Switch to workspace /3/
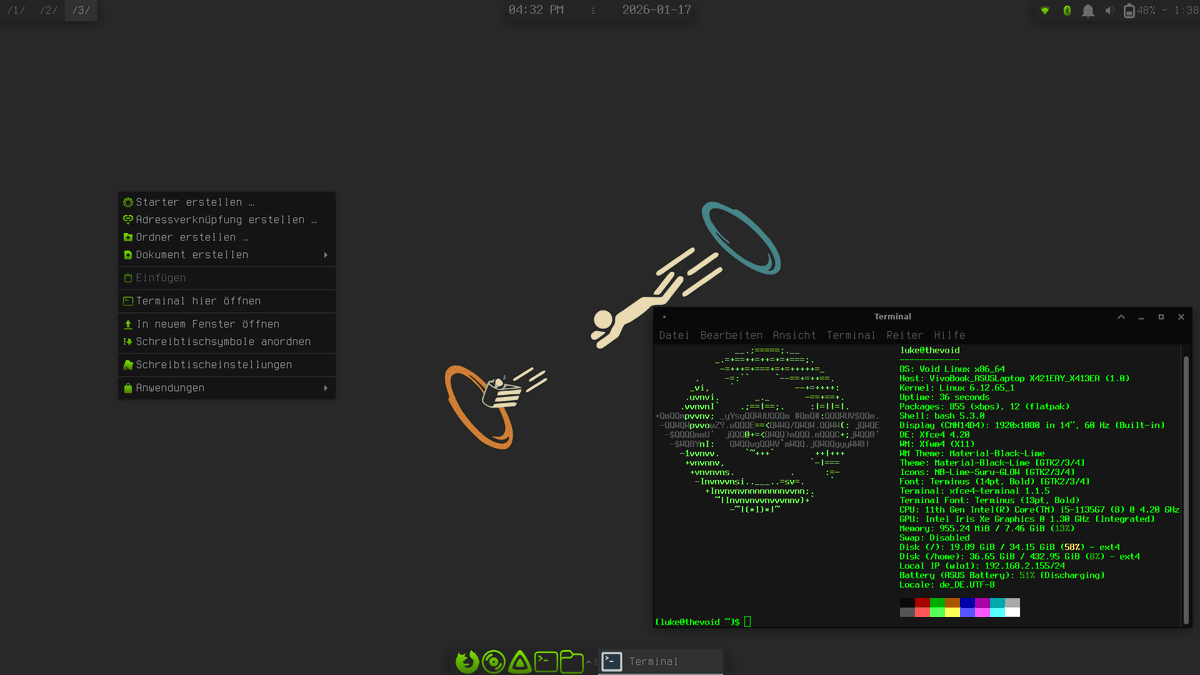 (81, 10)
